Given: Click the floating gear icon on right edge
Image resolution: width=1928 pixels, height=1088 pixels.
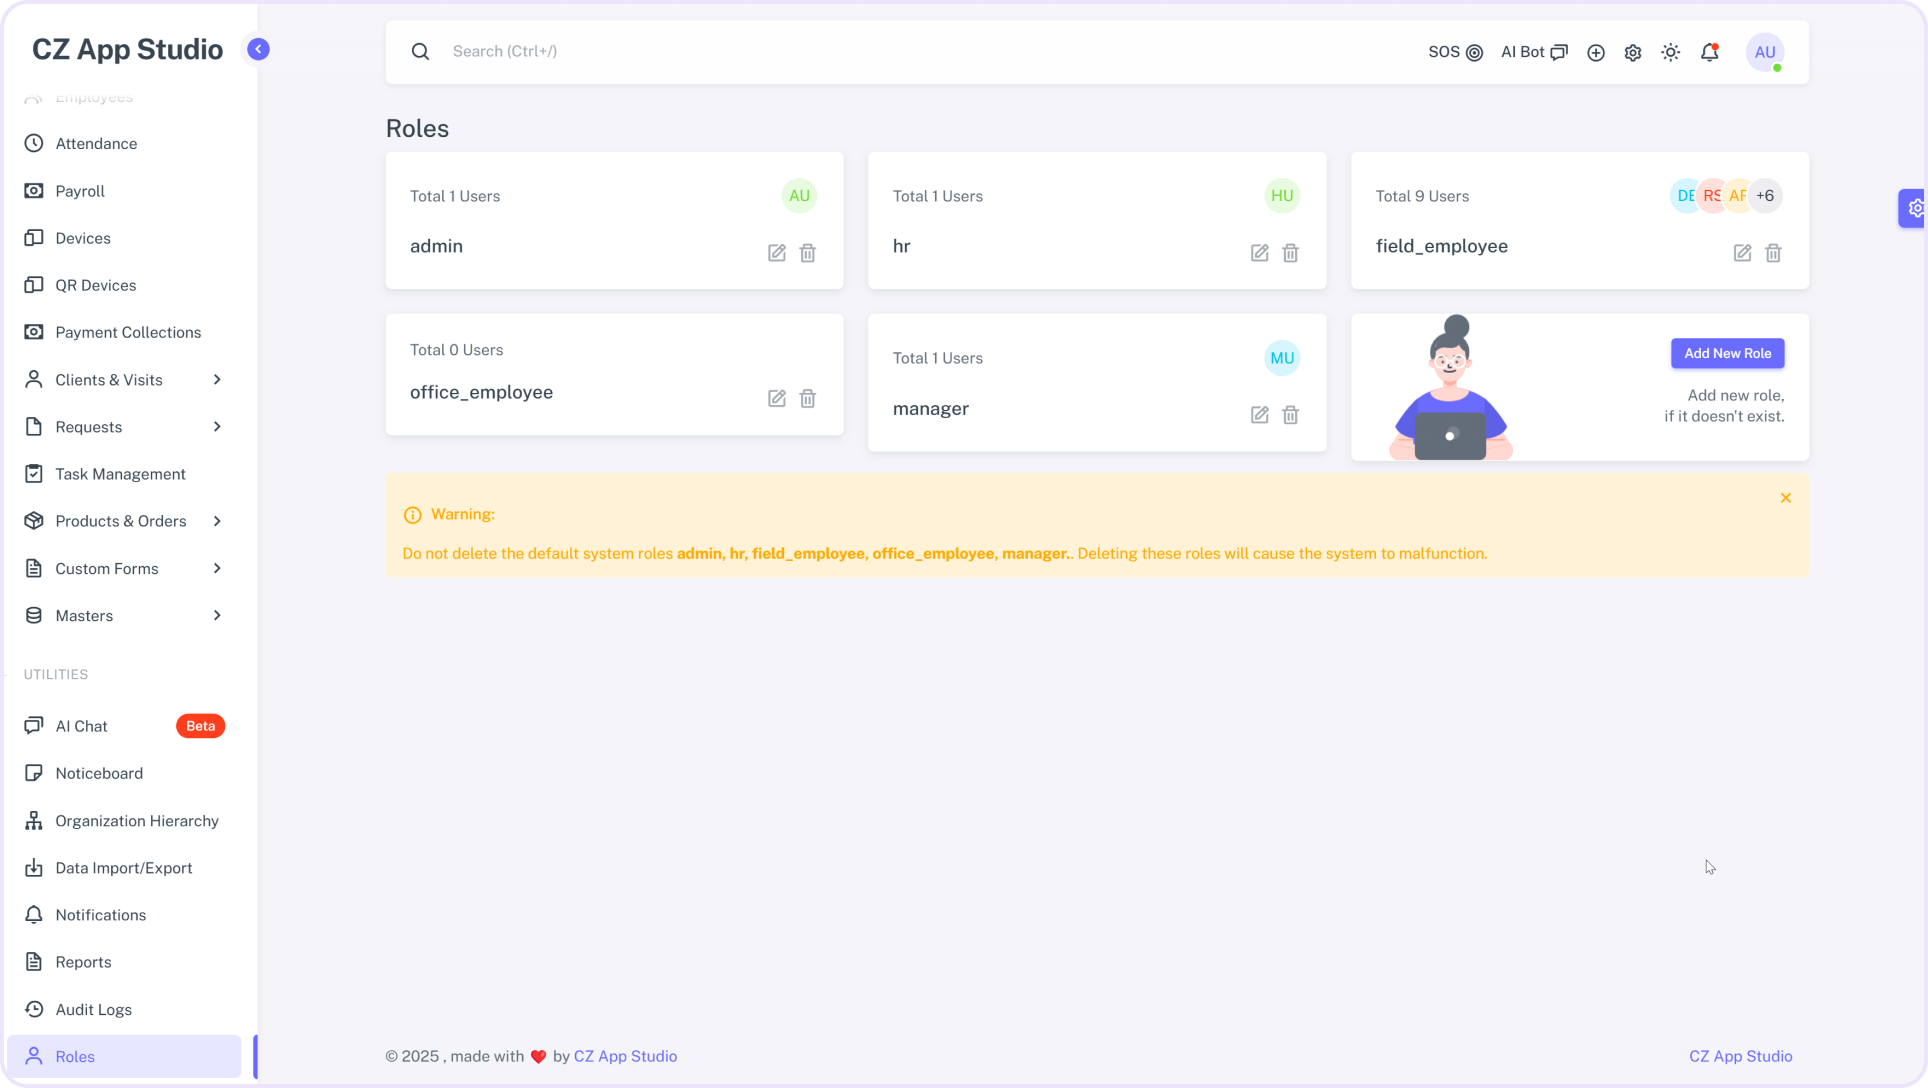Looking at the screenshot, I should coord(1915,208).
